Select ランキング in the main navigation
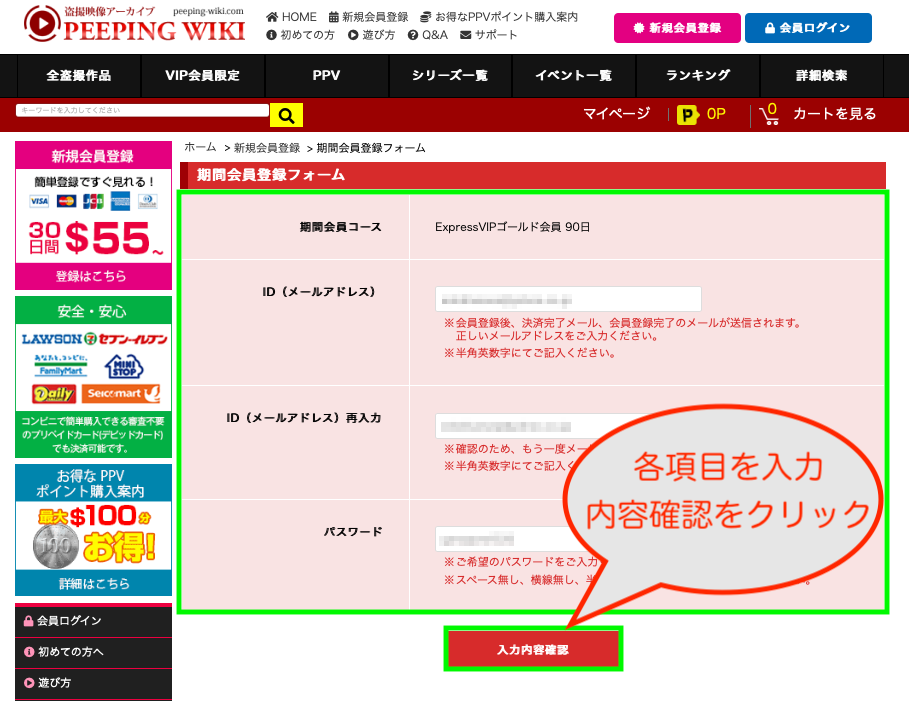The image size is (909, 701). point(698,76)
